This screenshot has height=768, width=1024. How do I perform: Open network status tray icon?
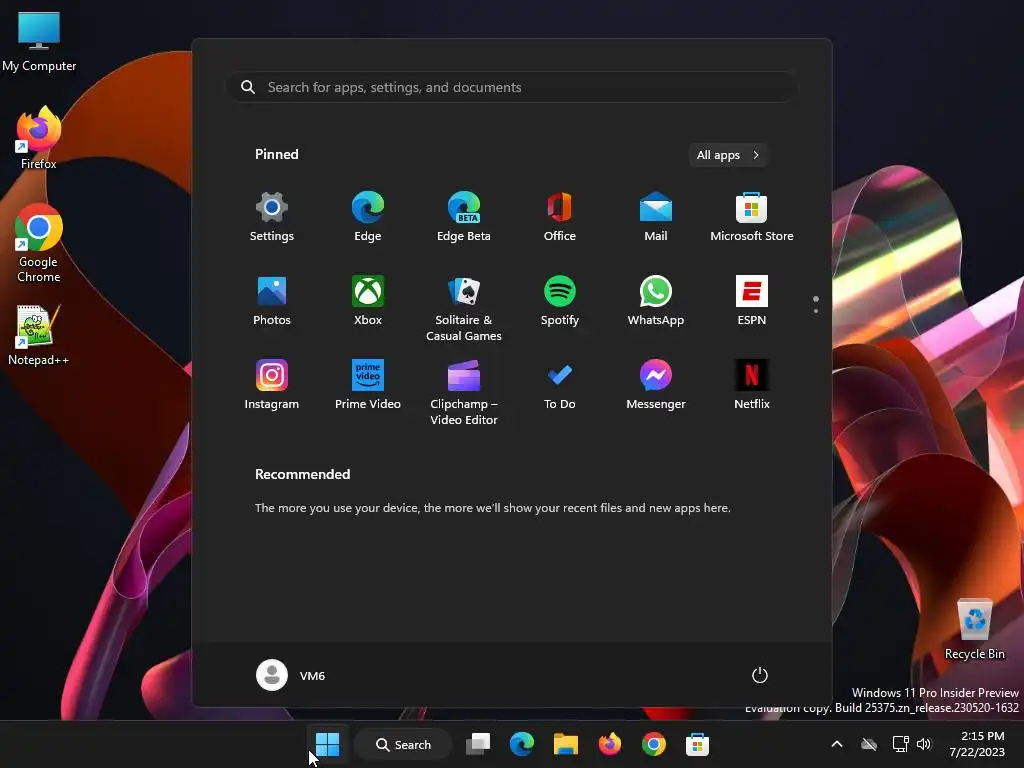(901, 744)
